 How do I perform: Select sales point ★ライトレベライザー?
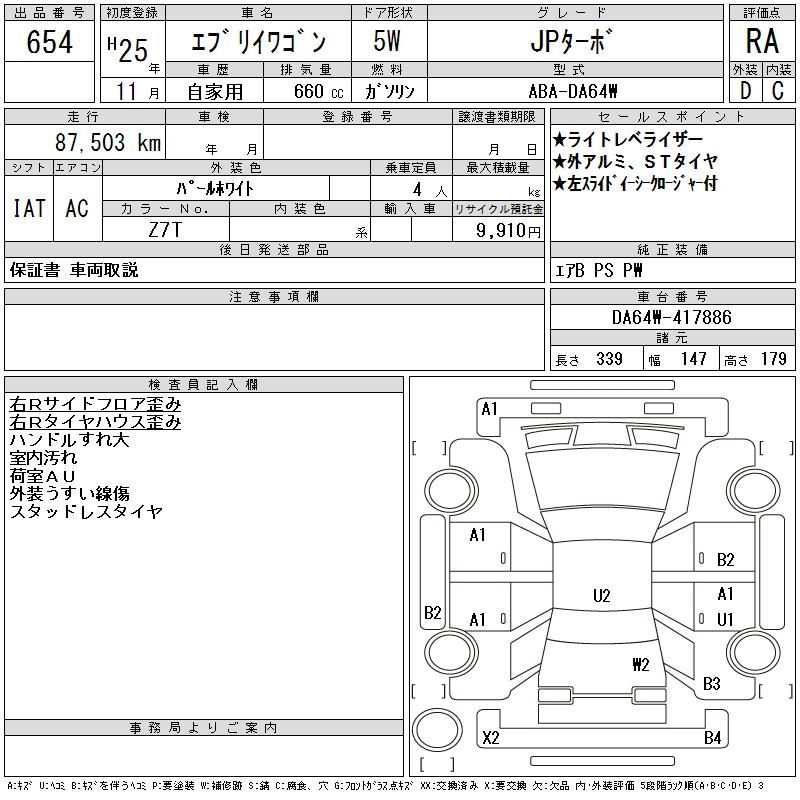pos(628,139)
